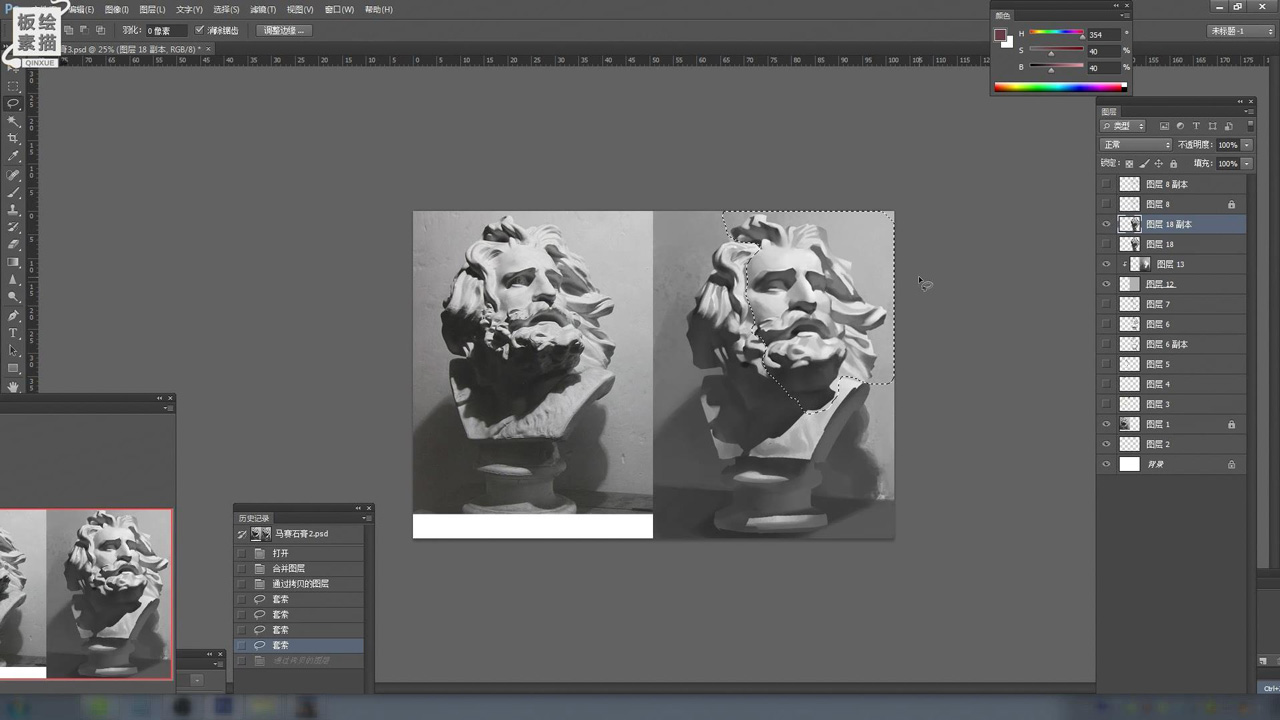Click the foreground color swatch in Color panel
This screenshot has height=720, width=1280.
[1000, 35]
